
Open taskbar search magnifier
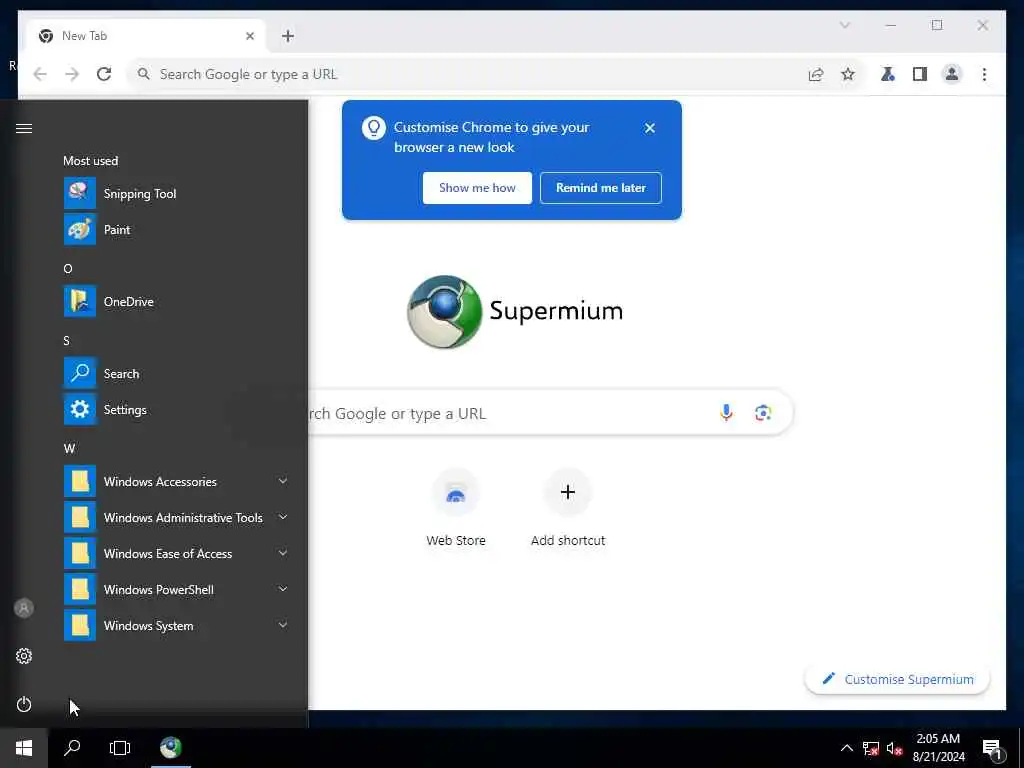pos(72,748)
